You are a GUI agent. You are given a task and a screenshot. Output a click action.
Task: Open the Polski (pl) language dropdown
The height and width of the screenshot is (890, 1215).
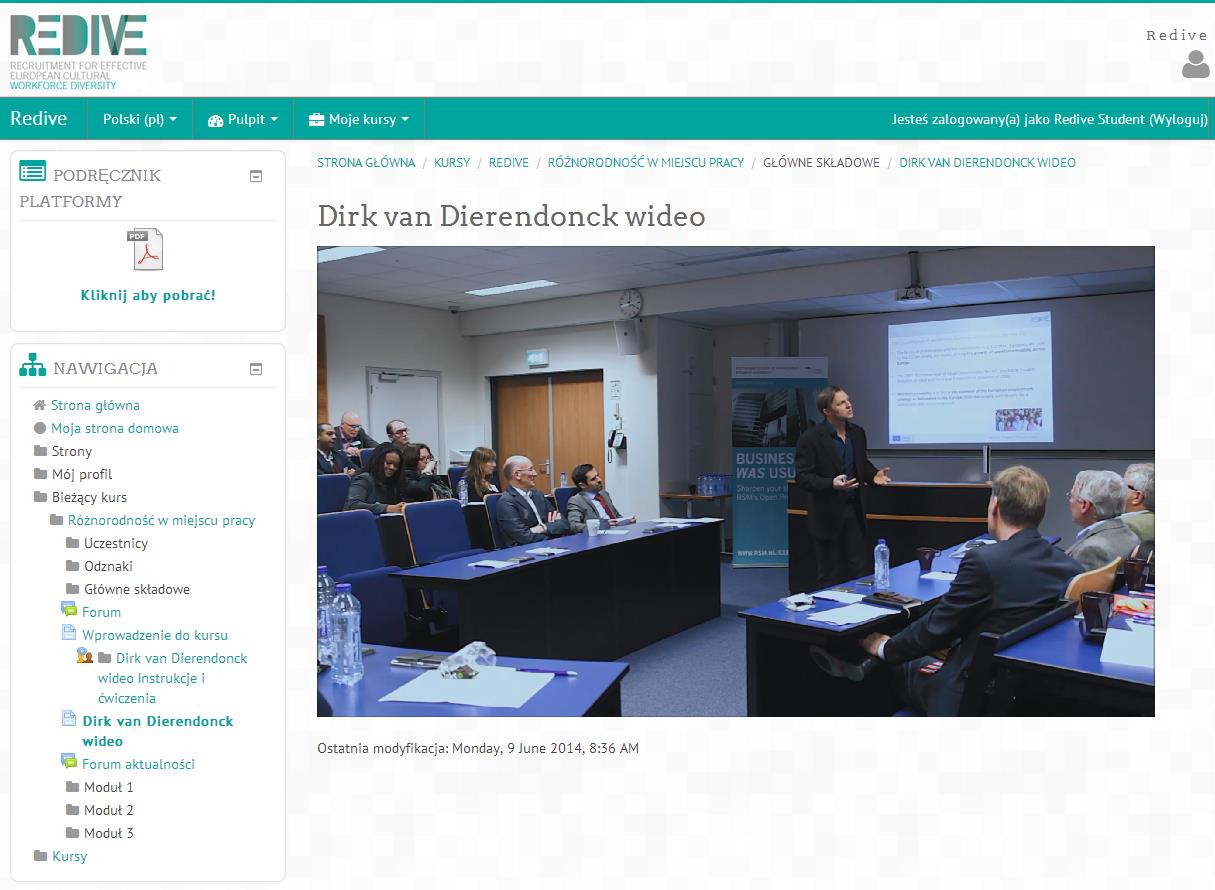140,119
